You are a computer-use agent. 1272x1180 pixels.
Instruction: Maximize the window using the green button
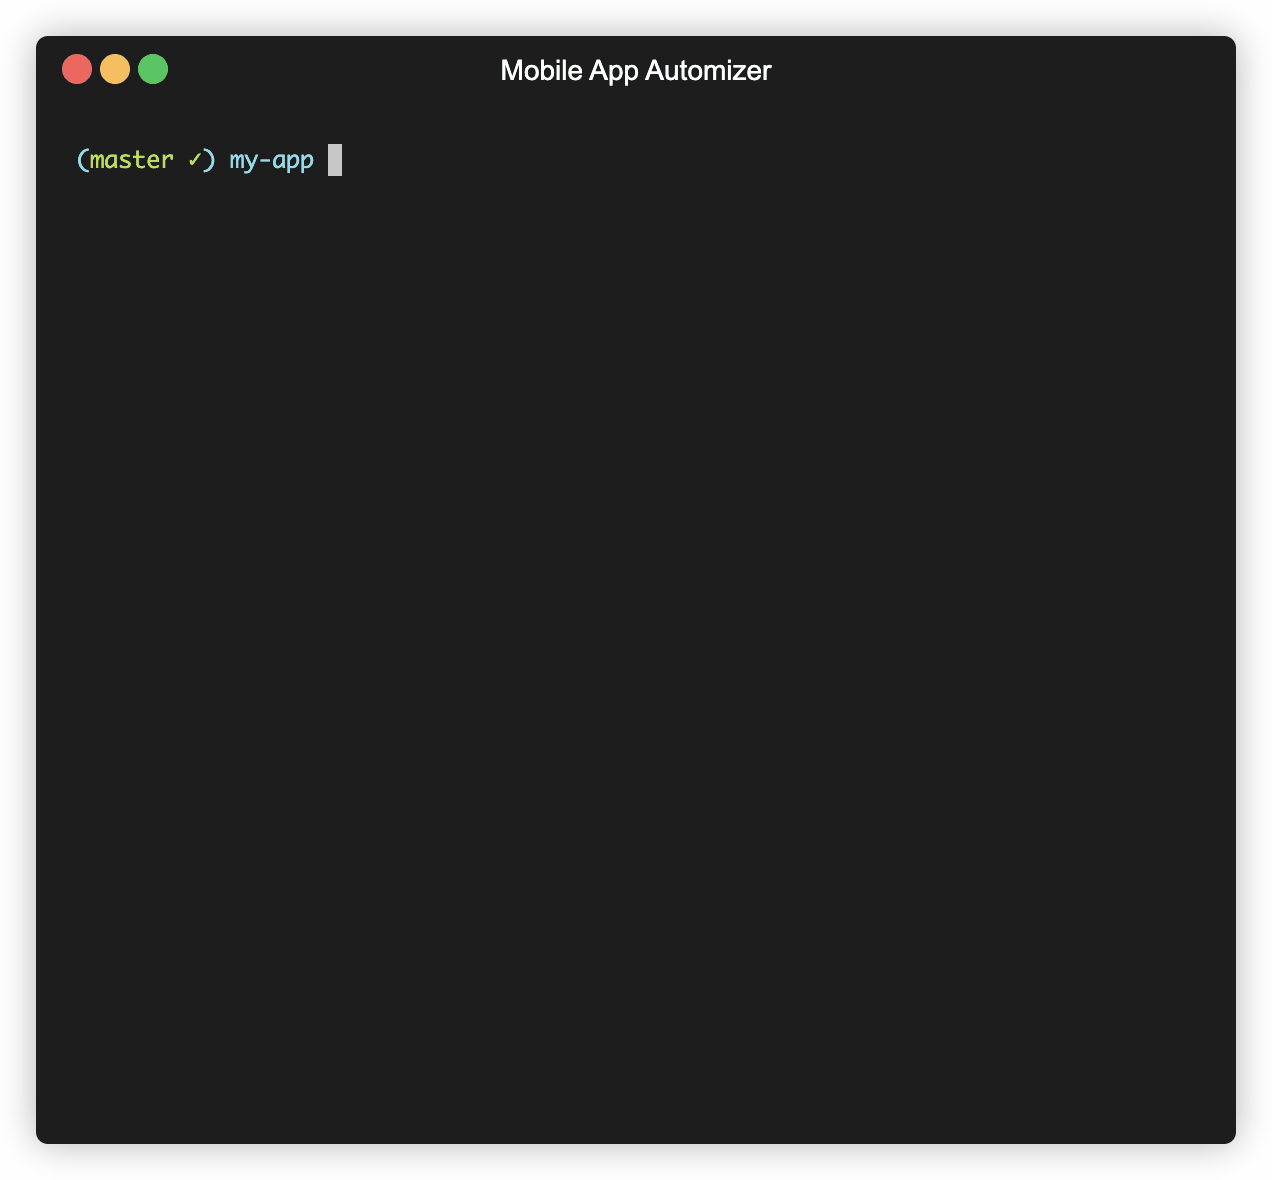click(x=153, y=69)
